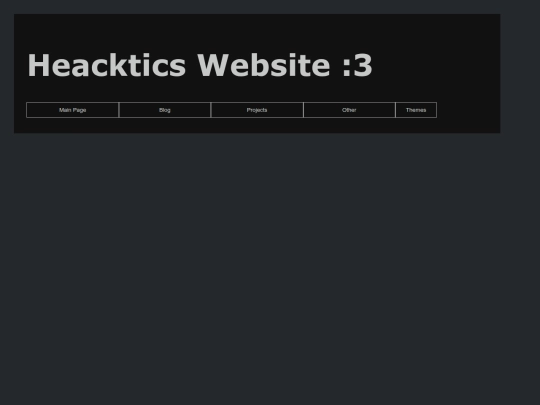Click the Themes label text
This screenshot has width=540, height=405.
click(416, 110)
